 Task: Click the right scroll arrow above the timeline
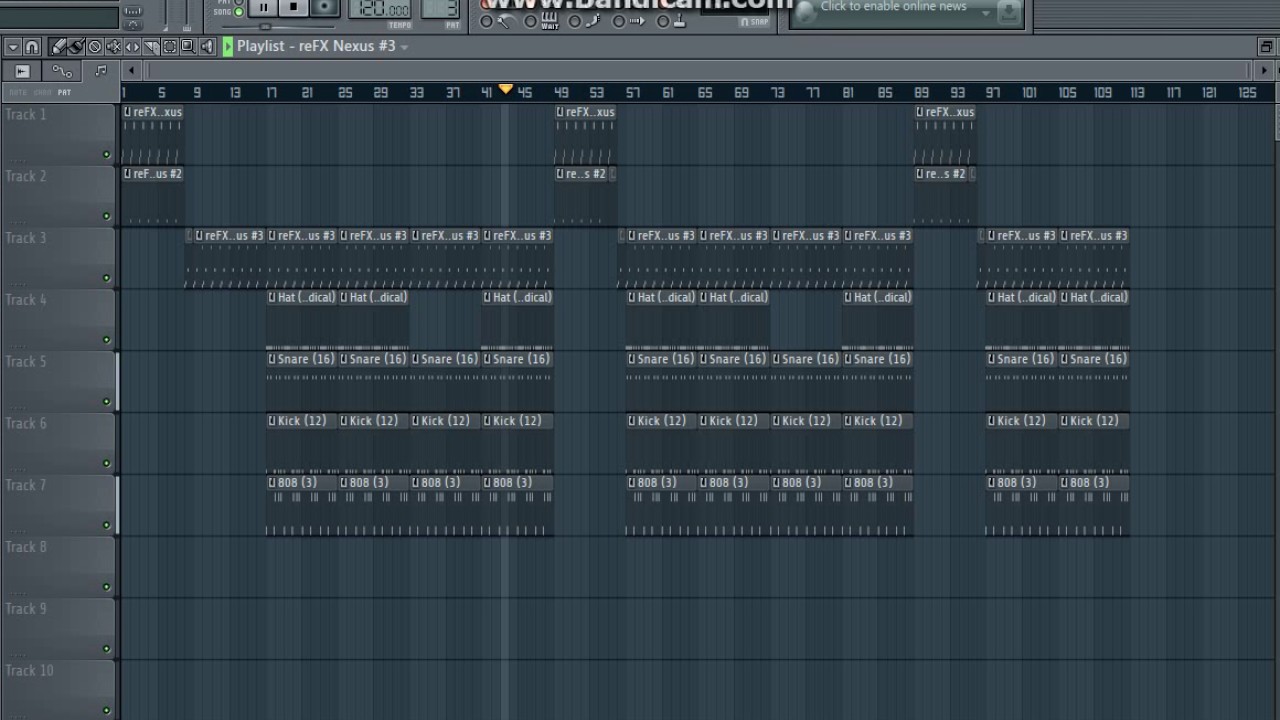[1264, 70]
